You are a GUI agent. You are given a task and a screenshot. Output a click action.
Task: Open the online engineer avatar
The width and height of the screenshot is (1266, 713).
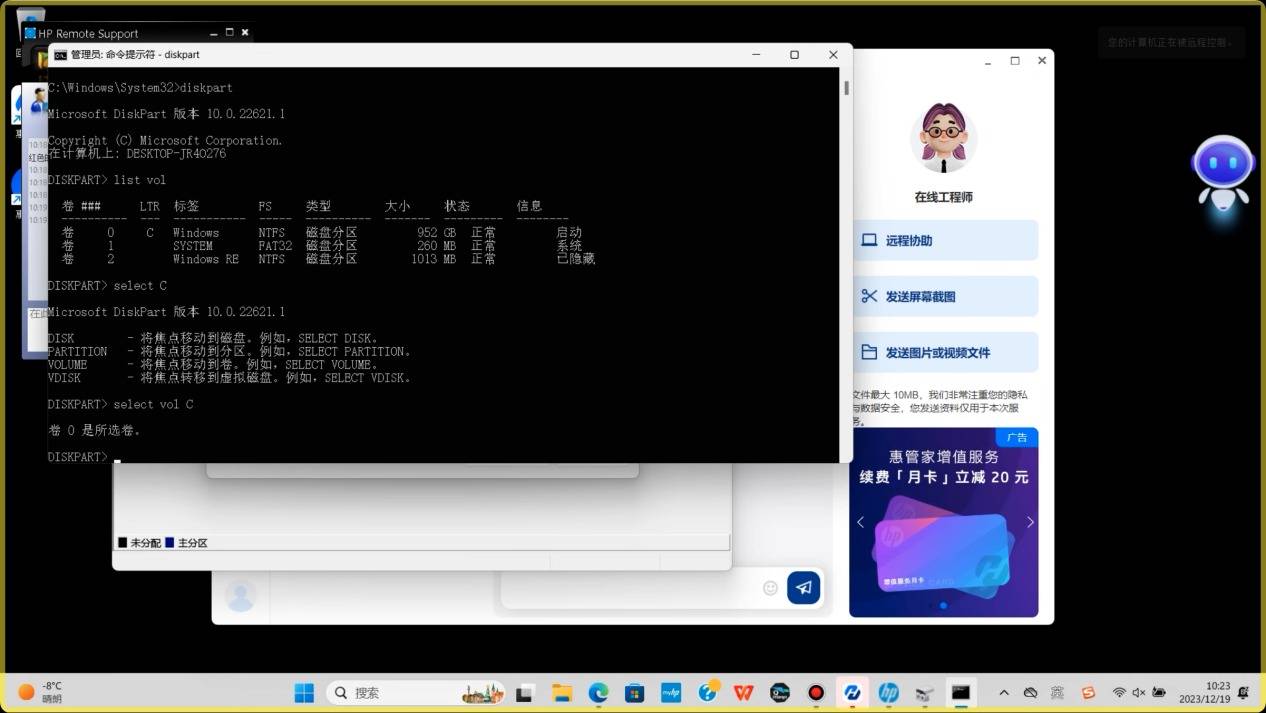tap(943, 138)
